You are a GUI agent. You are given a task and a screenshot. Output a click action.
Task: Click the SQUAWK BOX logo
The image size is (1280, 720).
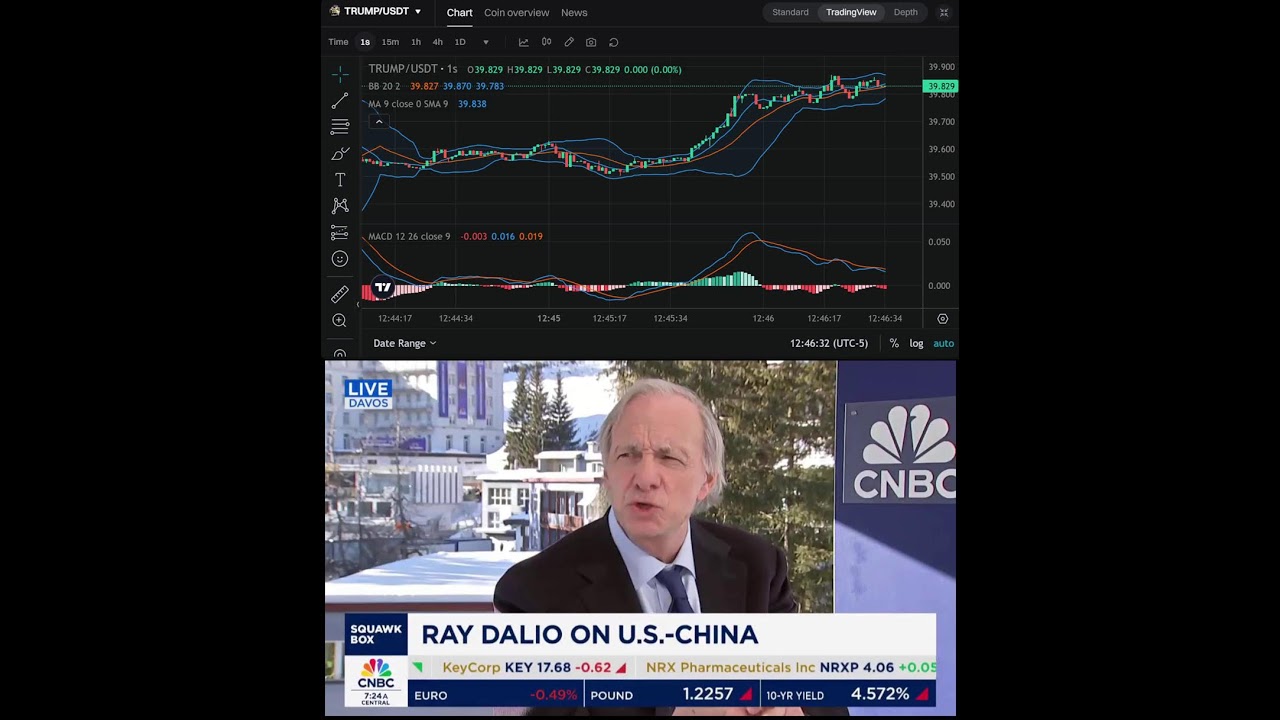point(376,634)
